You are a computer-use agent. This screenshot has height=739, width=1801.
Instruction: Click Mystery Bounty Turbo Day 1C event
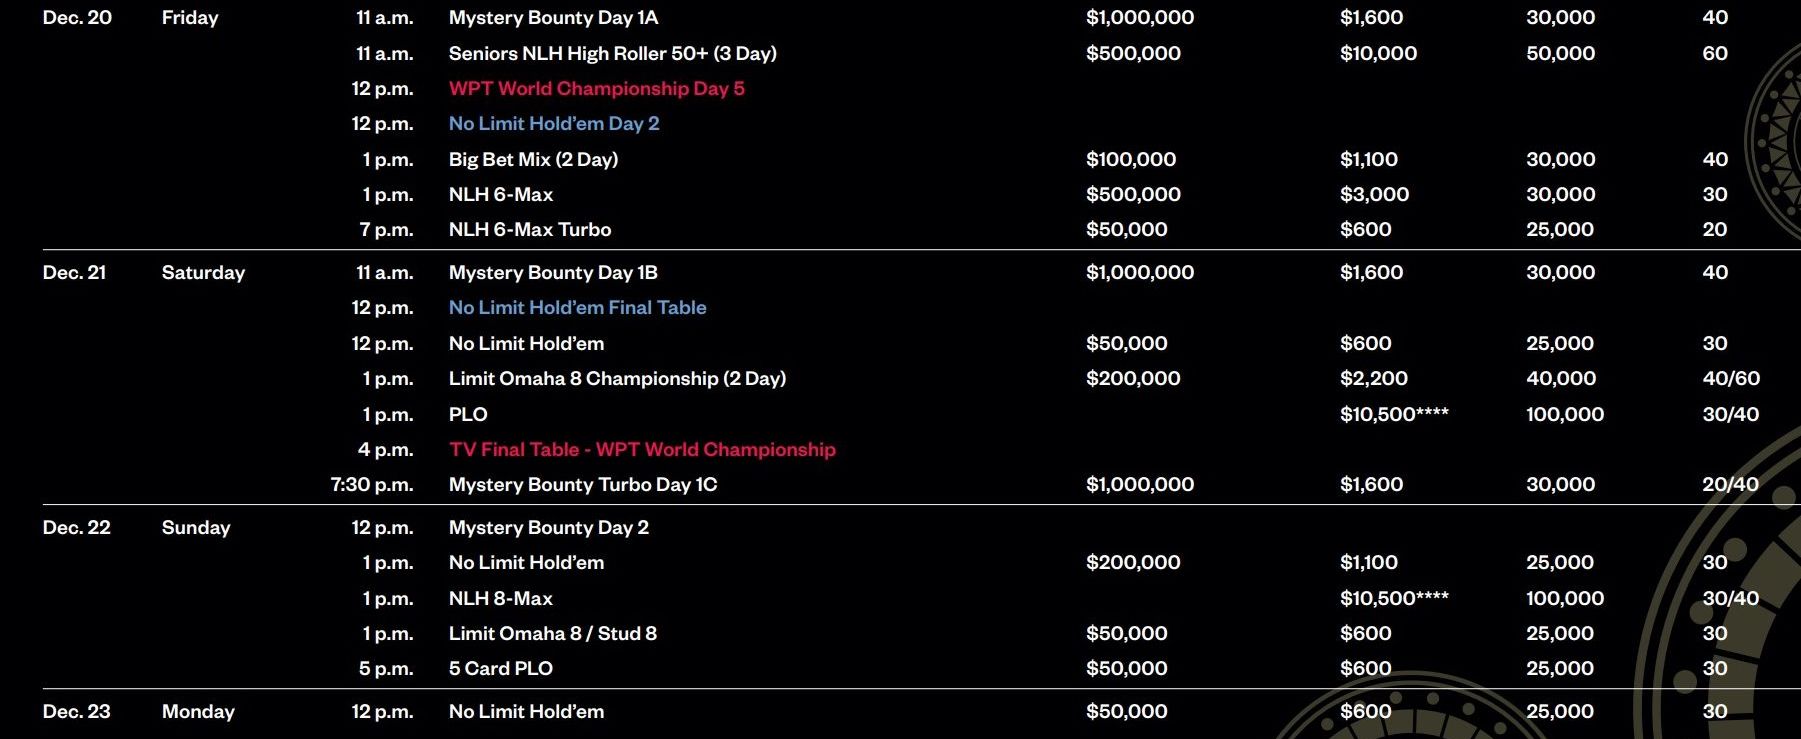[x=583, y=485]
